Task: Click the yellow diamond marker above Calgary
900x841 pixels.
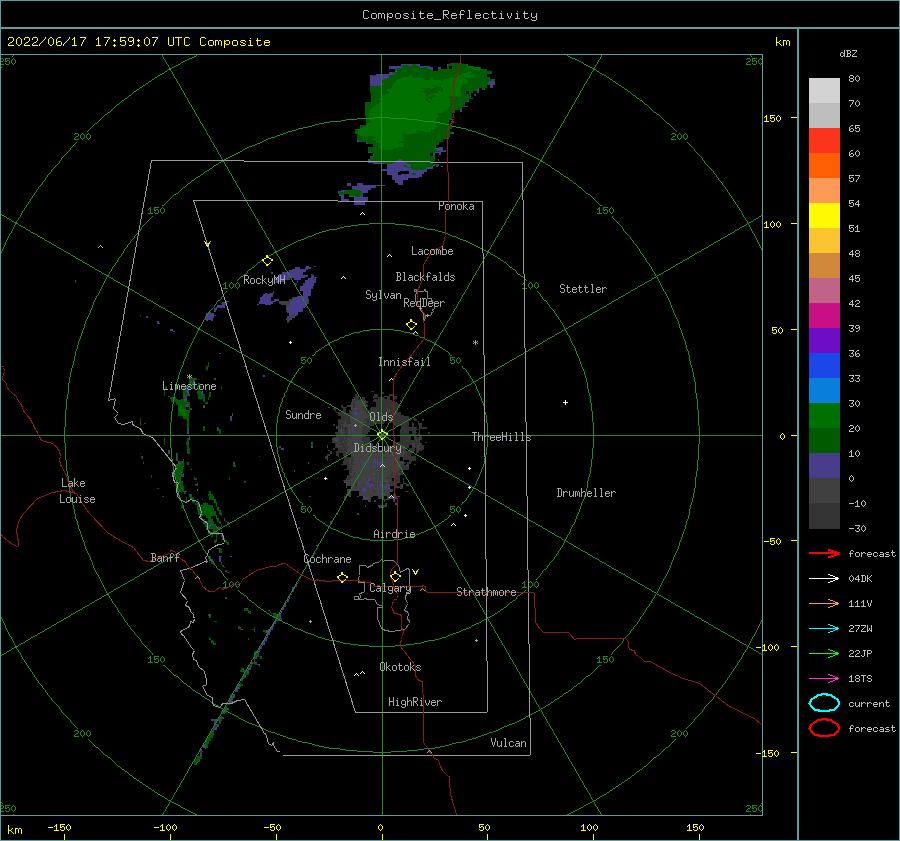Action: (395, 576)
